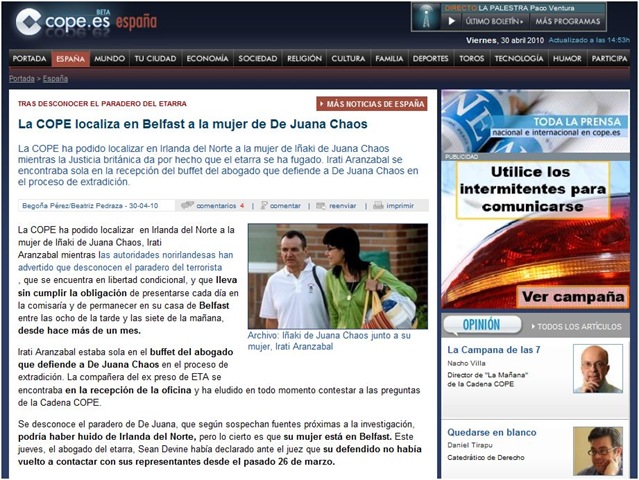
Task: Open Todos los Artículos link
Action: click(576, 327)
